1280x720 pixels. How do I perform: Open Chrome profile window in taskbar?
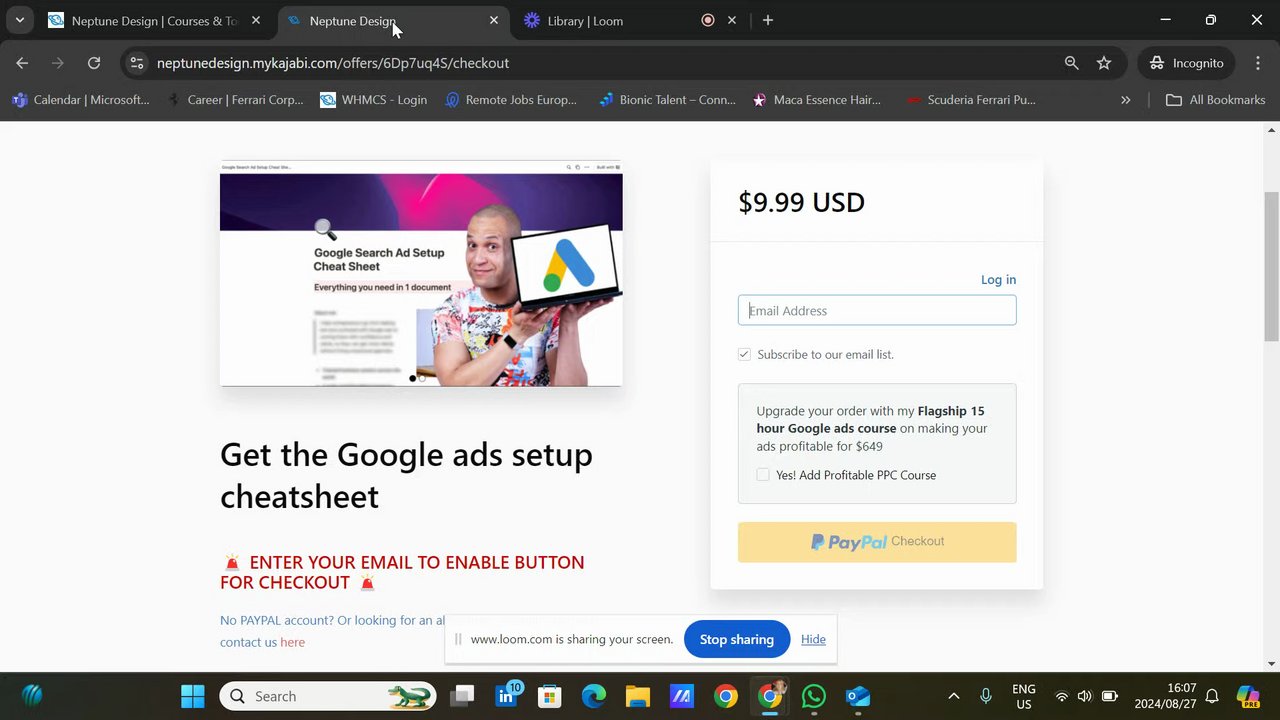click(770, 696)
